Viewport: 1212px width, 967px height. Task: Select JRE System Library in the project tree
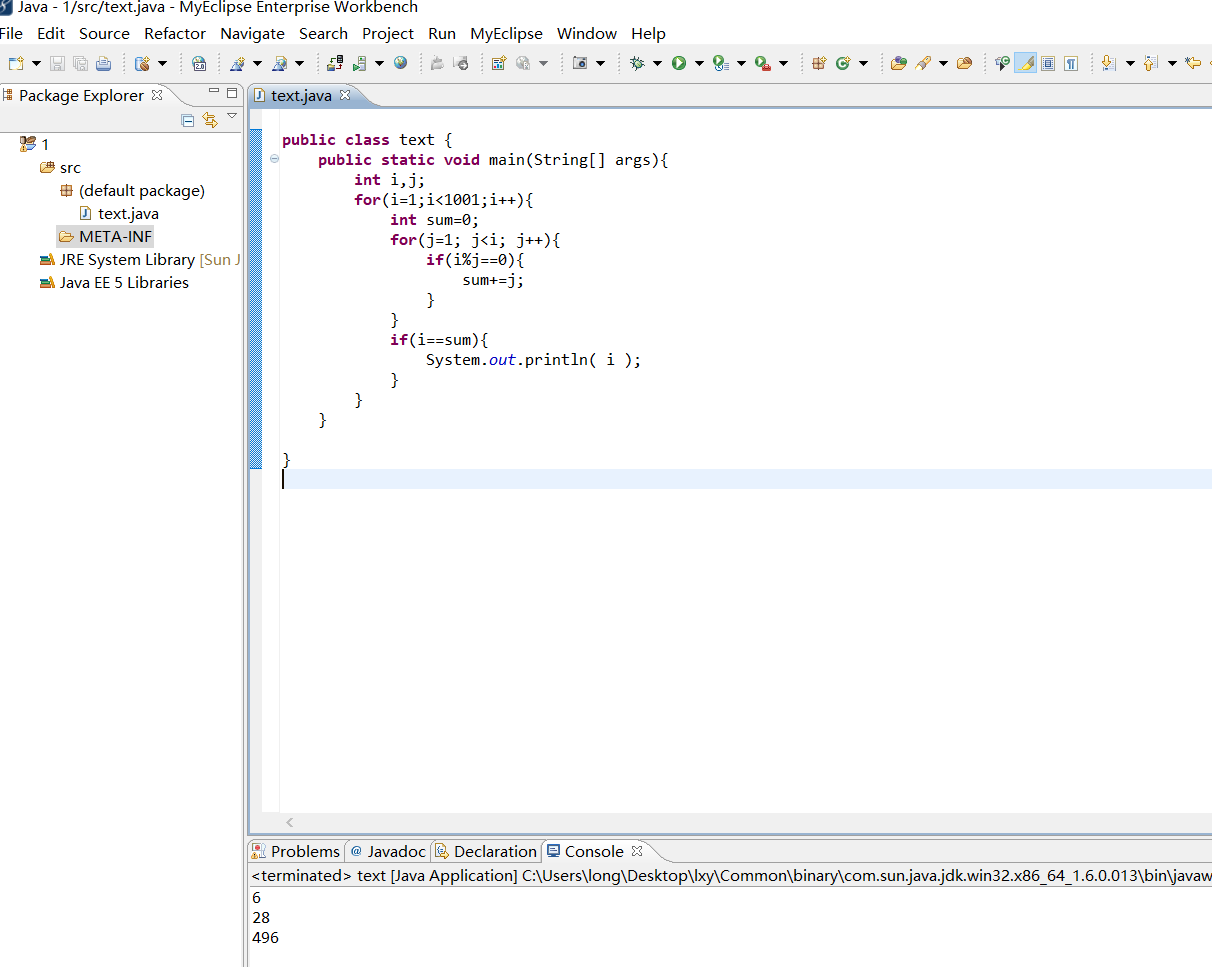click(127, 259)
